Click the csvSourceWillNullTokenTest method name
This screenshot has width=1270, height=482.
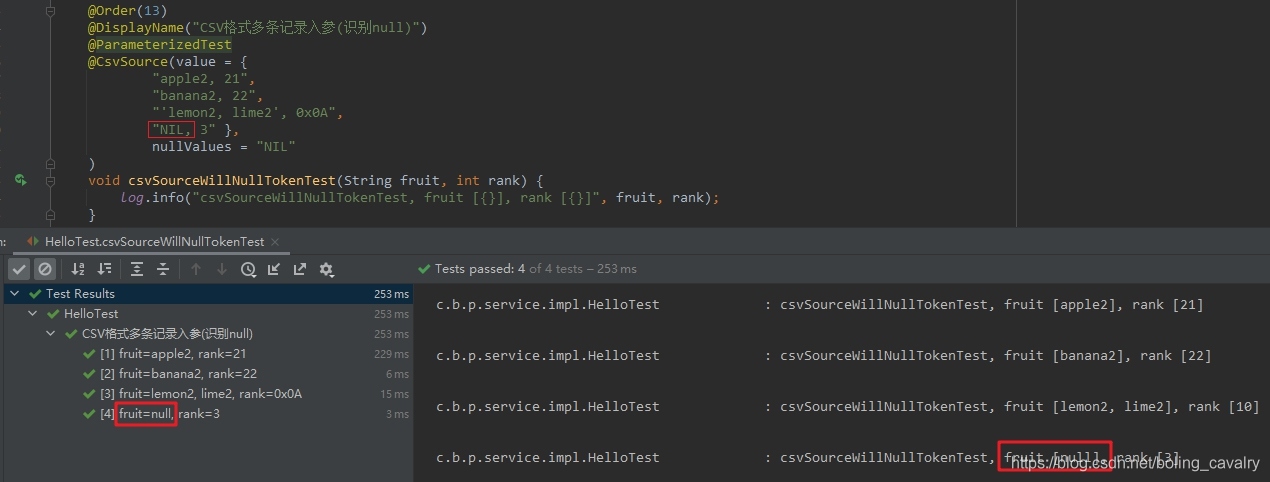[231, 180]
